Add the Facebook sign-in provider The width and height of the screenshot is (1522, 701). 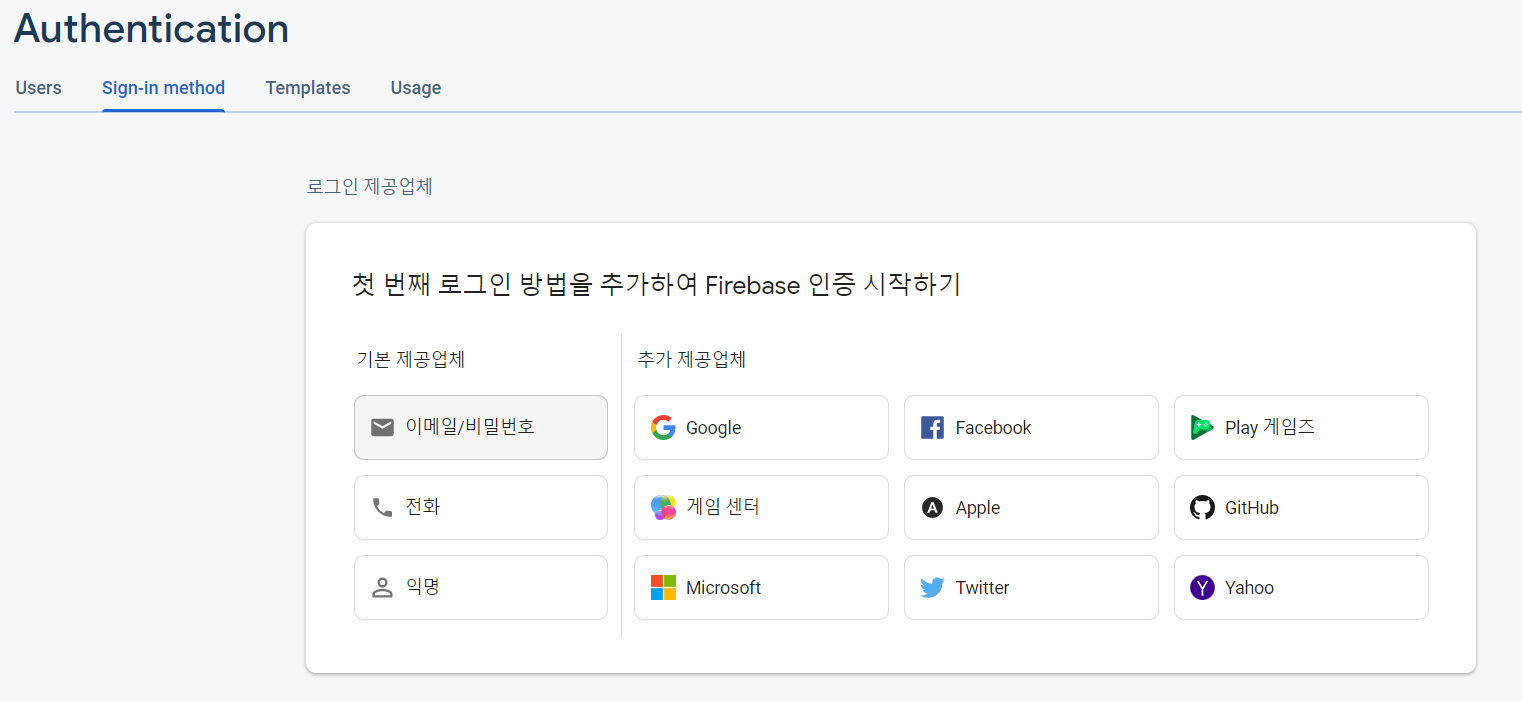[x=1031, y=427]
